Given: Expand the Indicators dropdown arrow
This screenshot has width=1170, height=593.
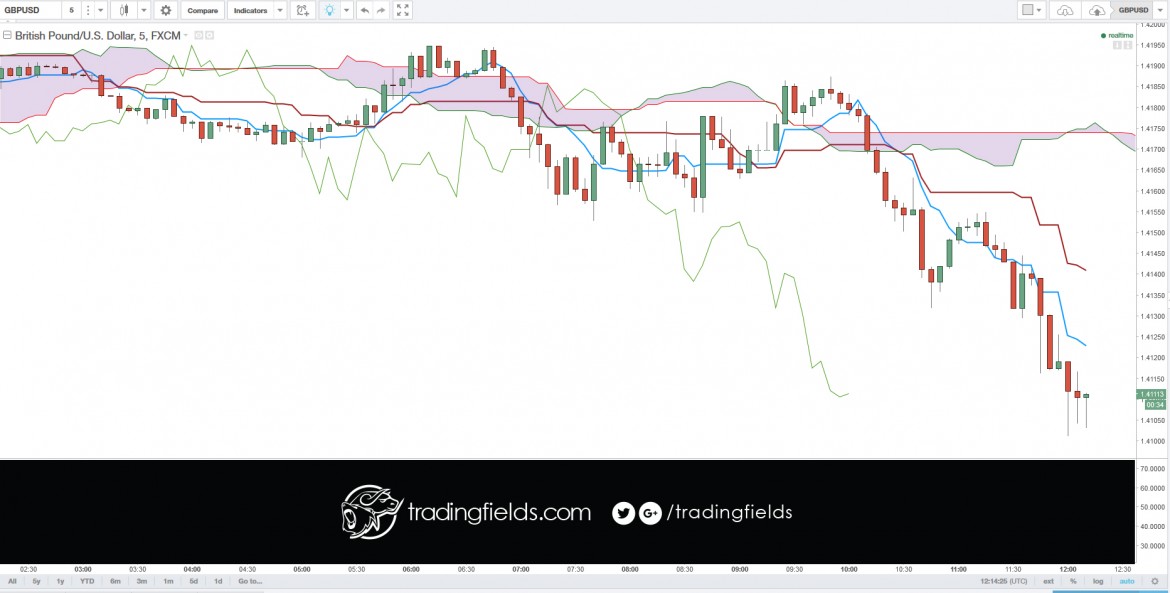Looking at the screenshot, I should [x=280, y=10].
